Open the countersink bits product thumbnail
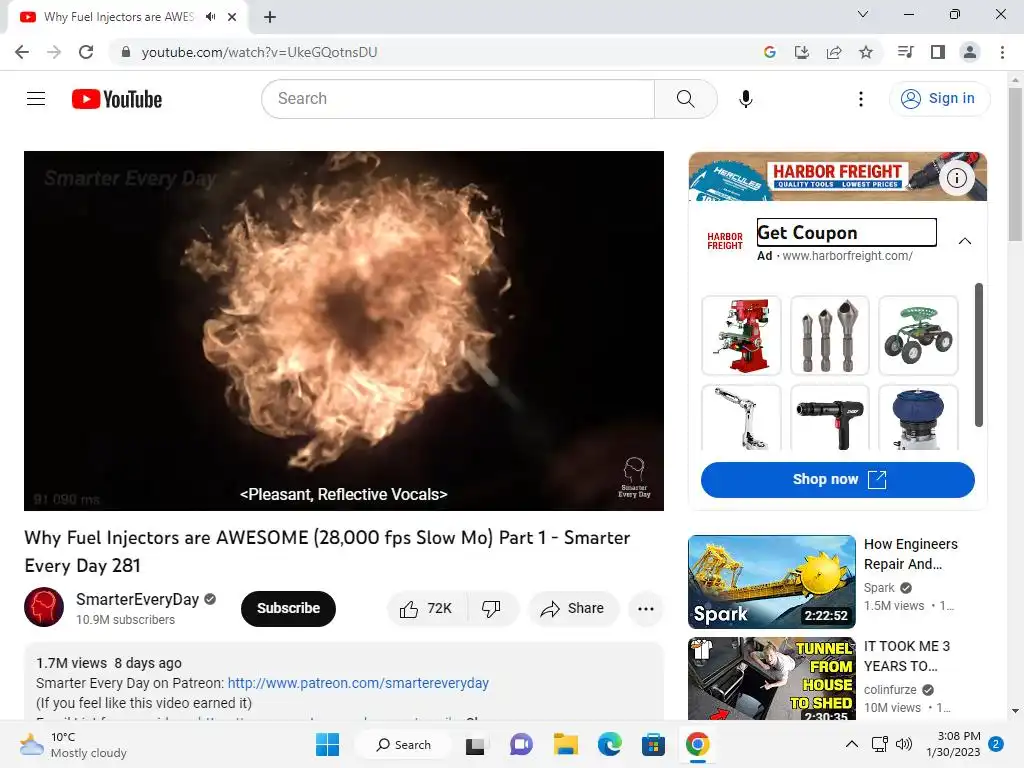Viewport: 1024px width, 768px height. pyautogui.click(x=829, y=336)
